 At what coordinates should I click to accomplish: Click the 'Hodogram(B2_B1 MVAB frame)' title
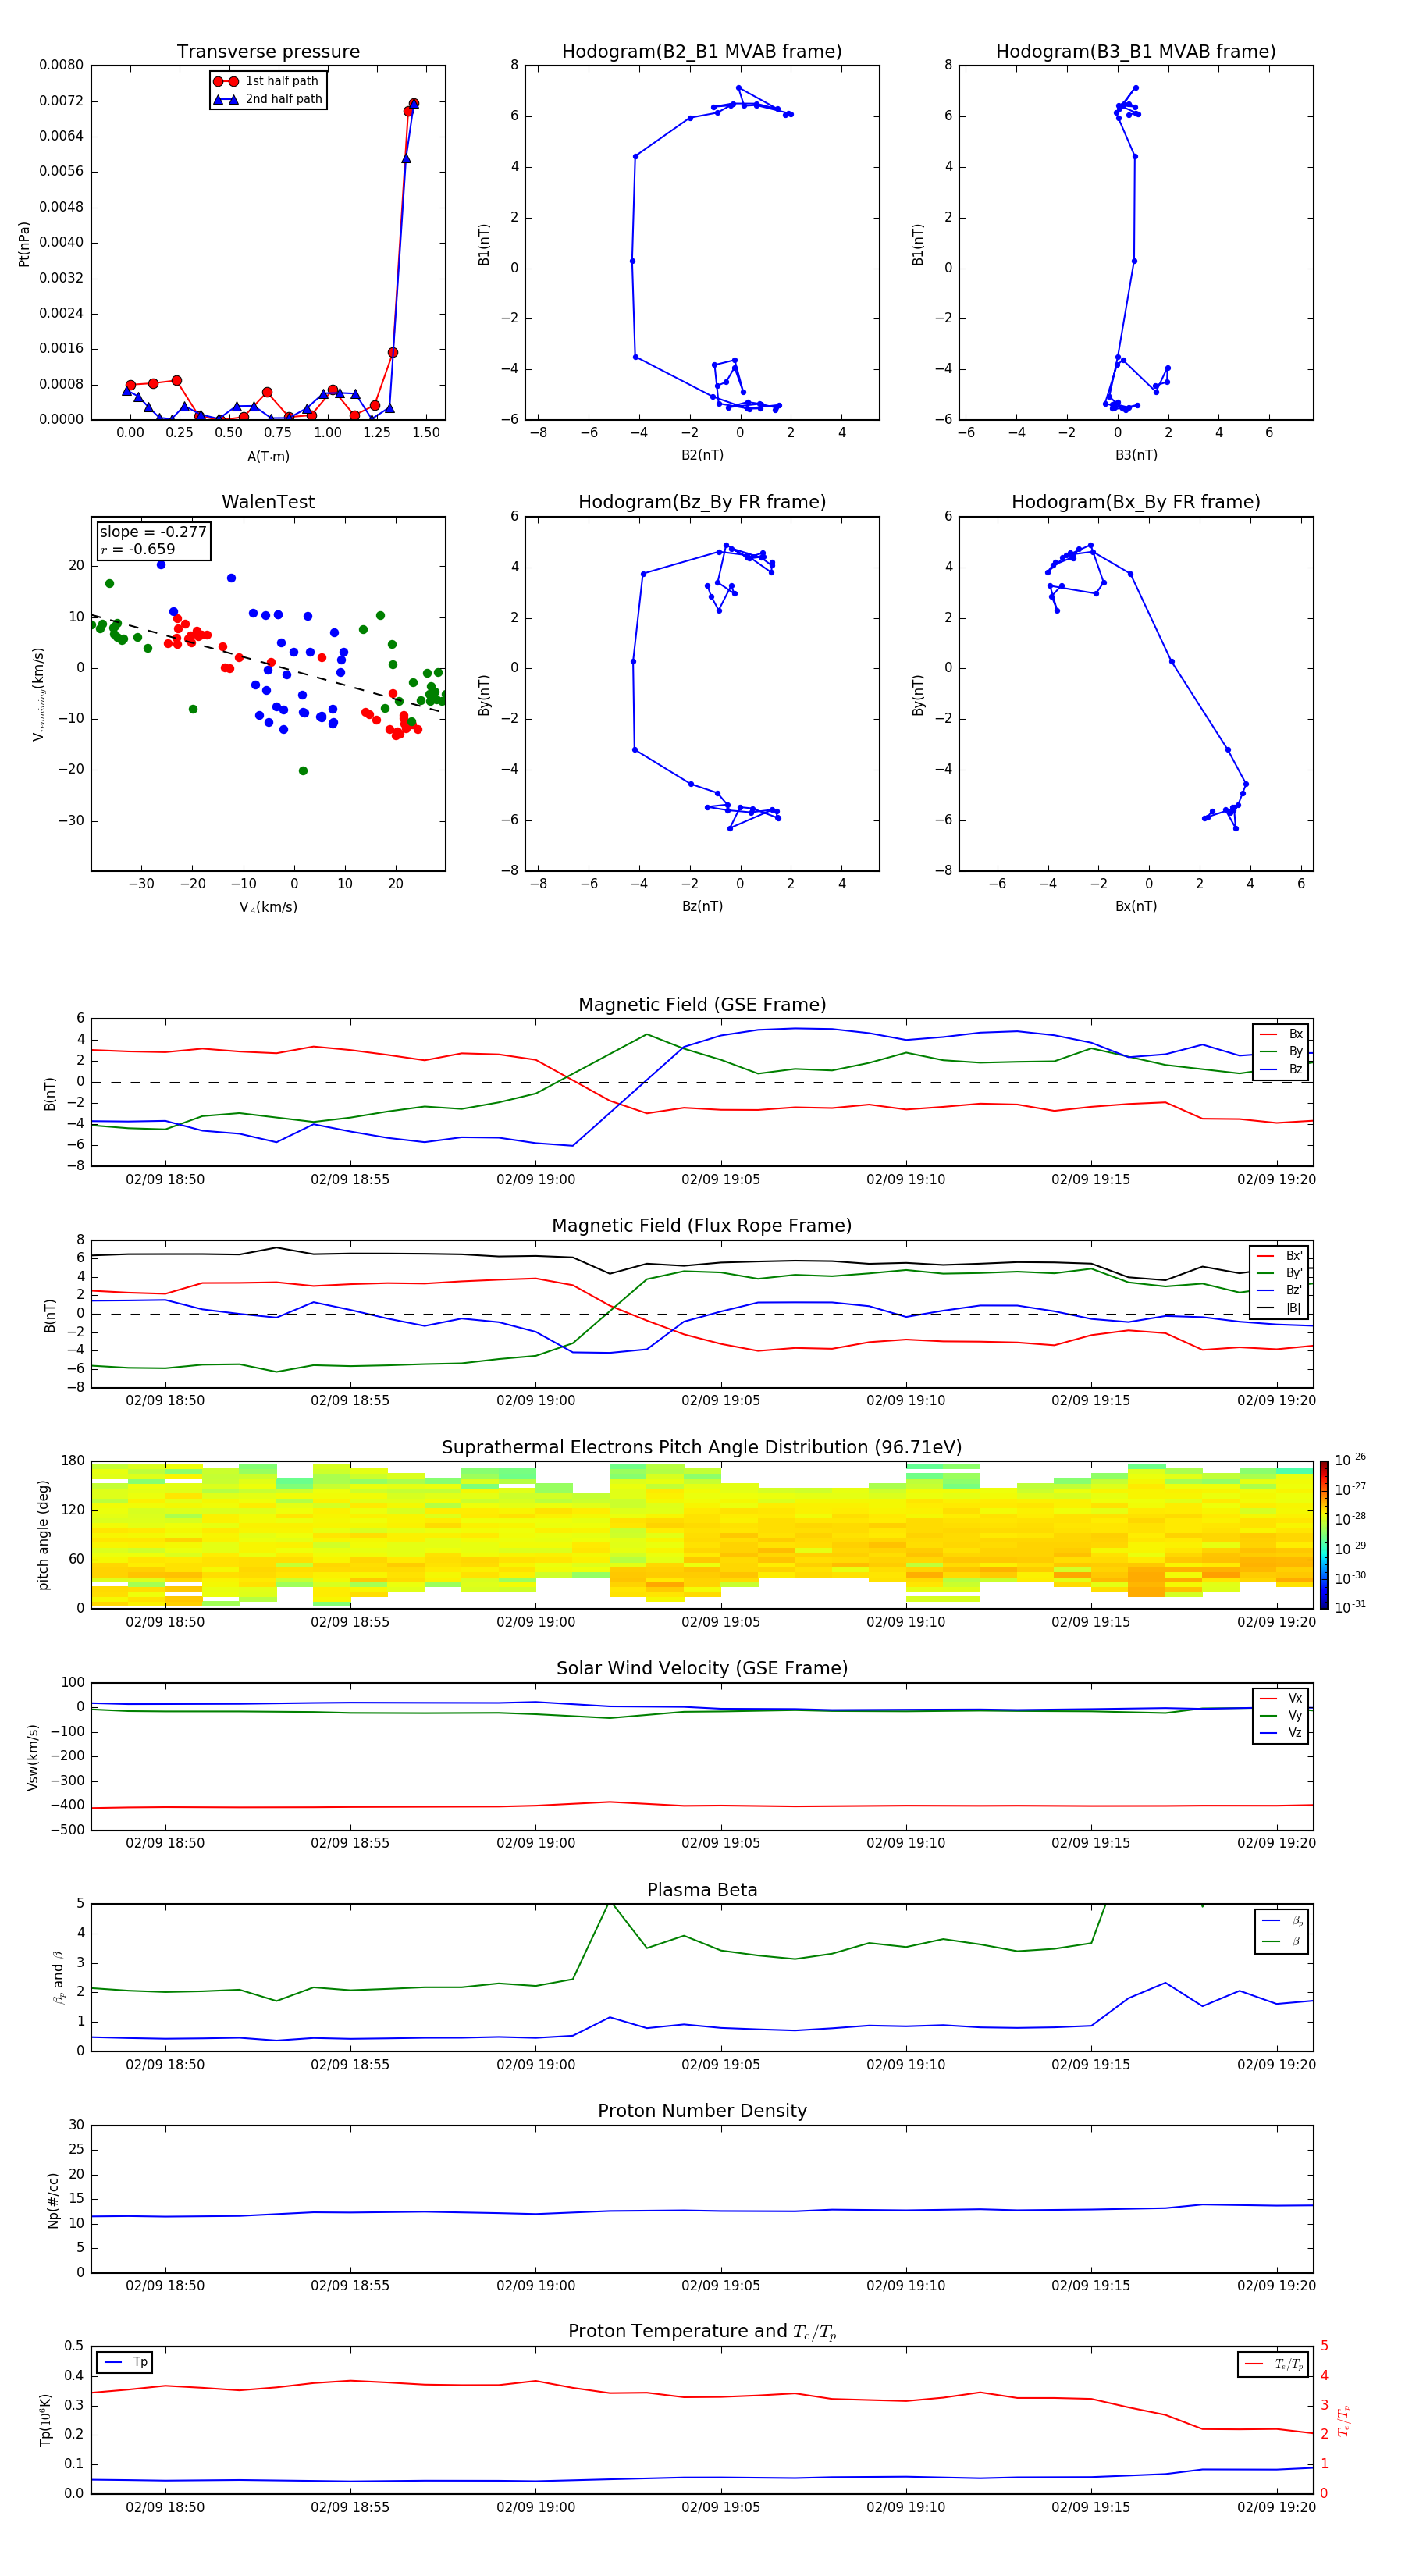pos(702,52)
